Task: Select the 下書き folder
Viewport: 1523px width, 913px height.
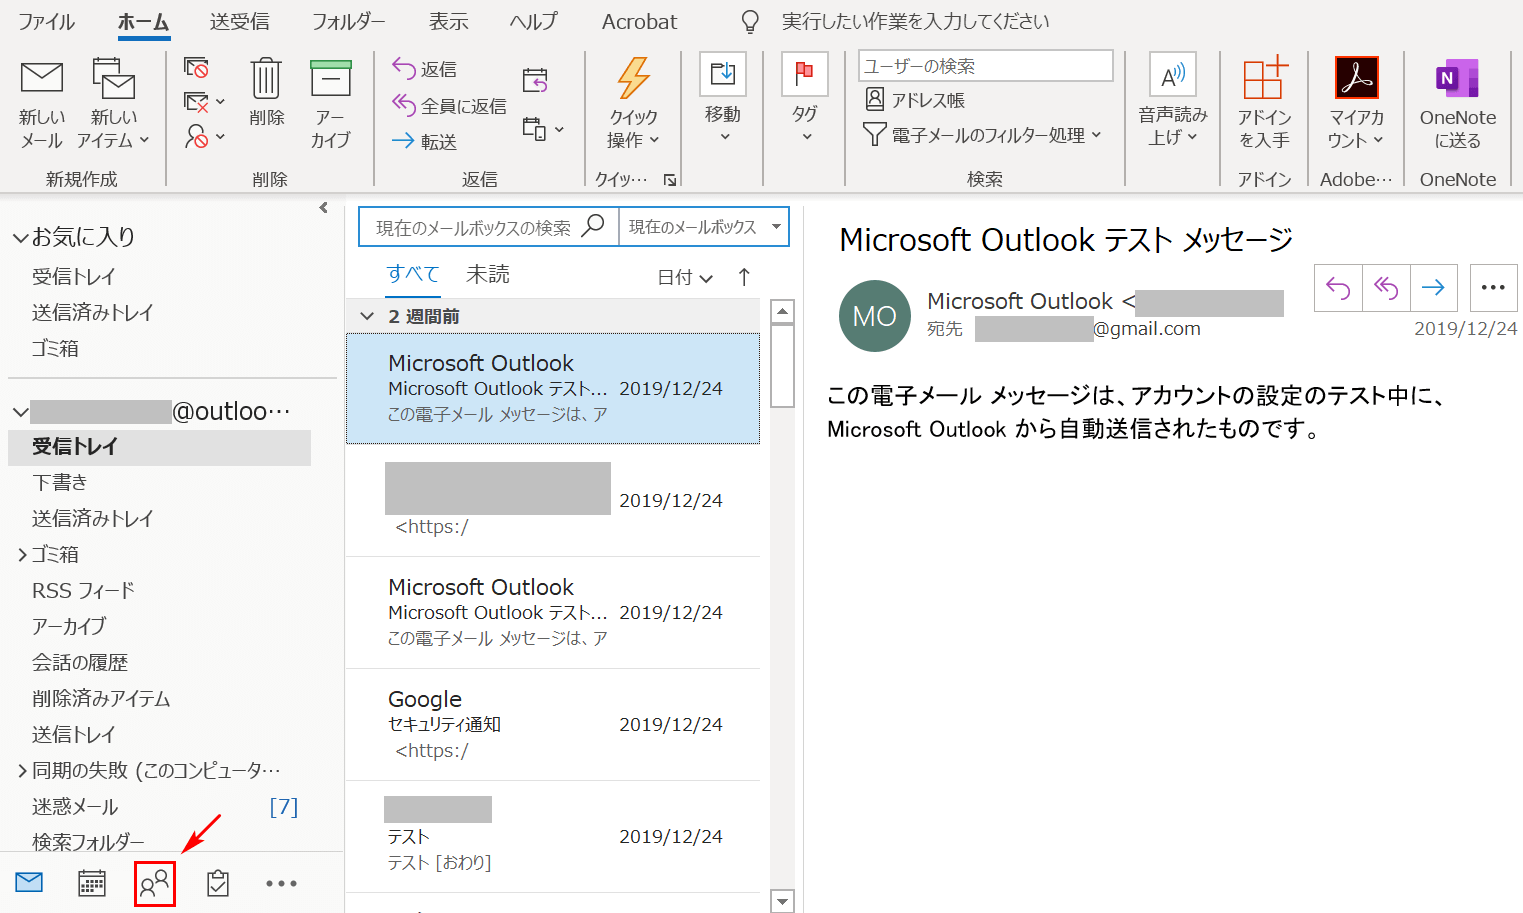Action: [x=60, y=482]
